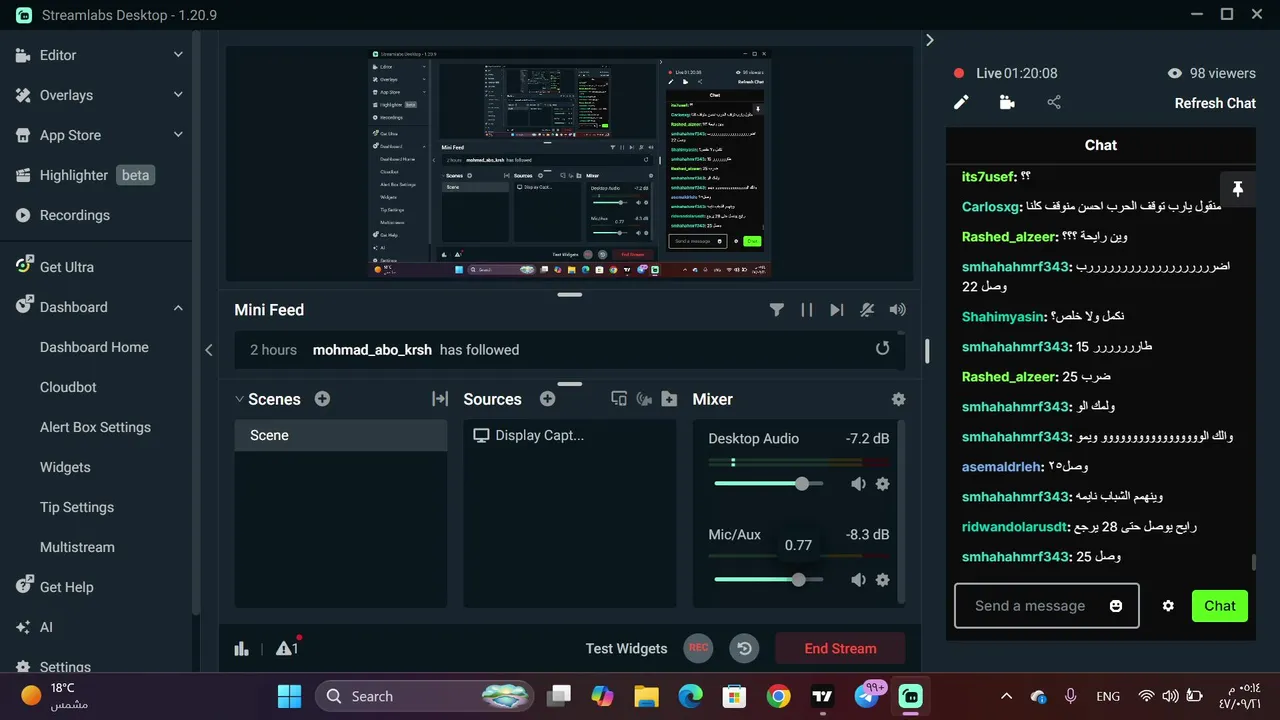Viewport: 1280px width, 720px height.
Task: Expand the Editor menu chevron
Action: click(178, 55)
